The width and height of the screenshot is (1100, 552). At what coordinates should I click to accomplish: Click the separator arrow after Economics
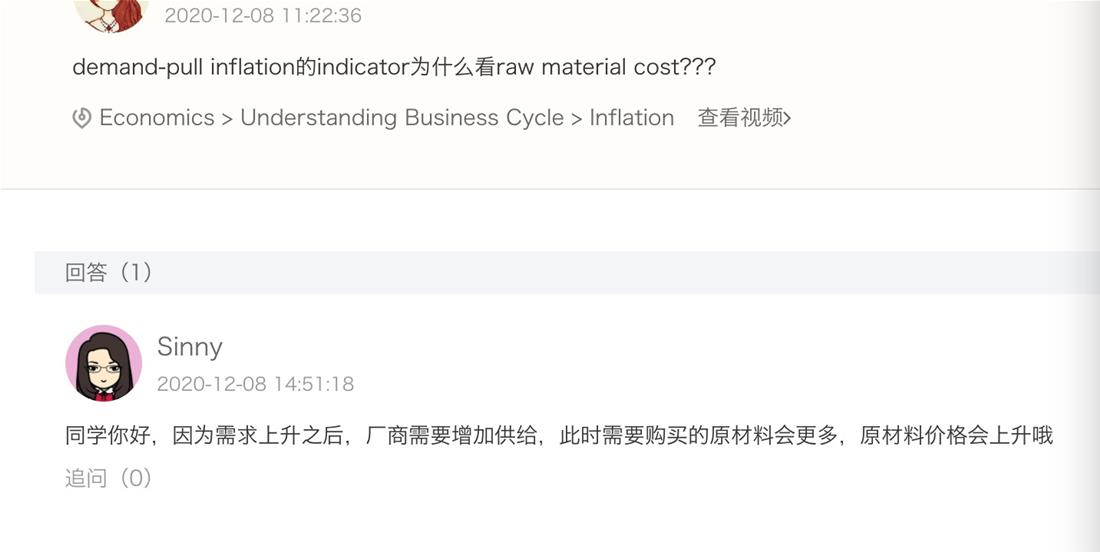click(227, 119)
